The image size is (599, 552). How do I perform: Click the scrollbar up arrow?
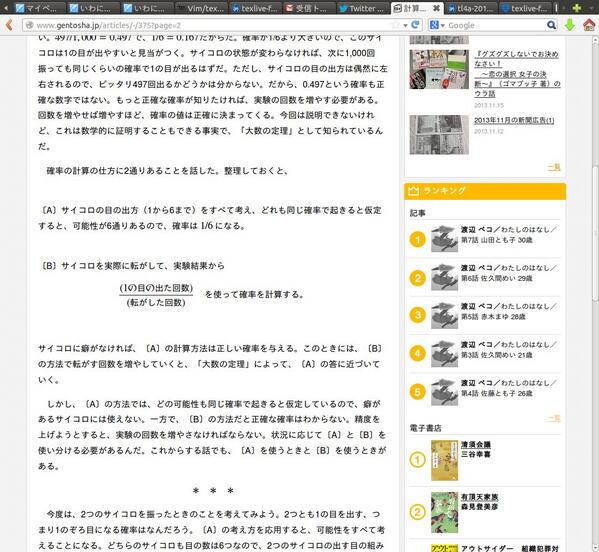pos(595,40)
